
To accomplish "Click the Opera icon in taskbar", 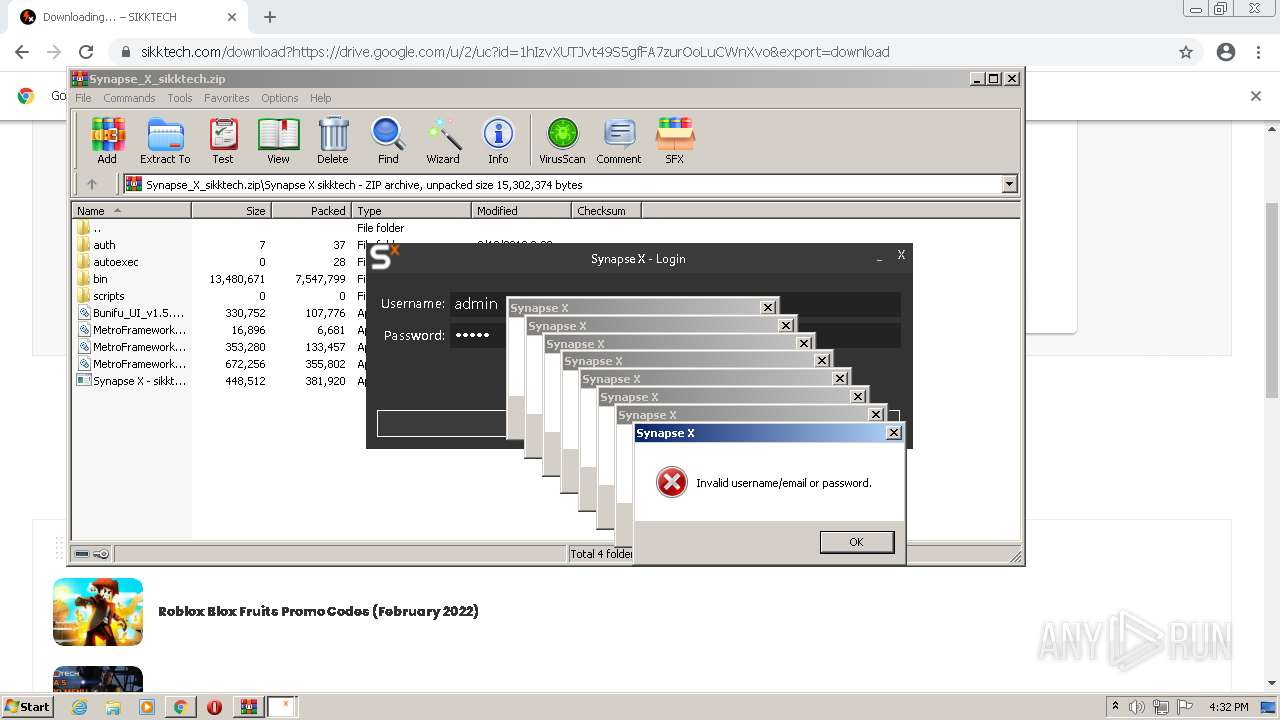I will pyautogui.click(x=214, y=707).
